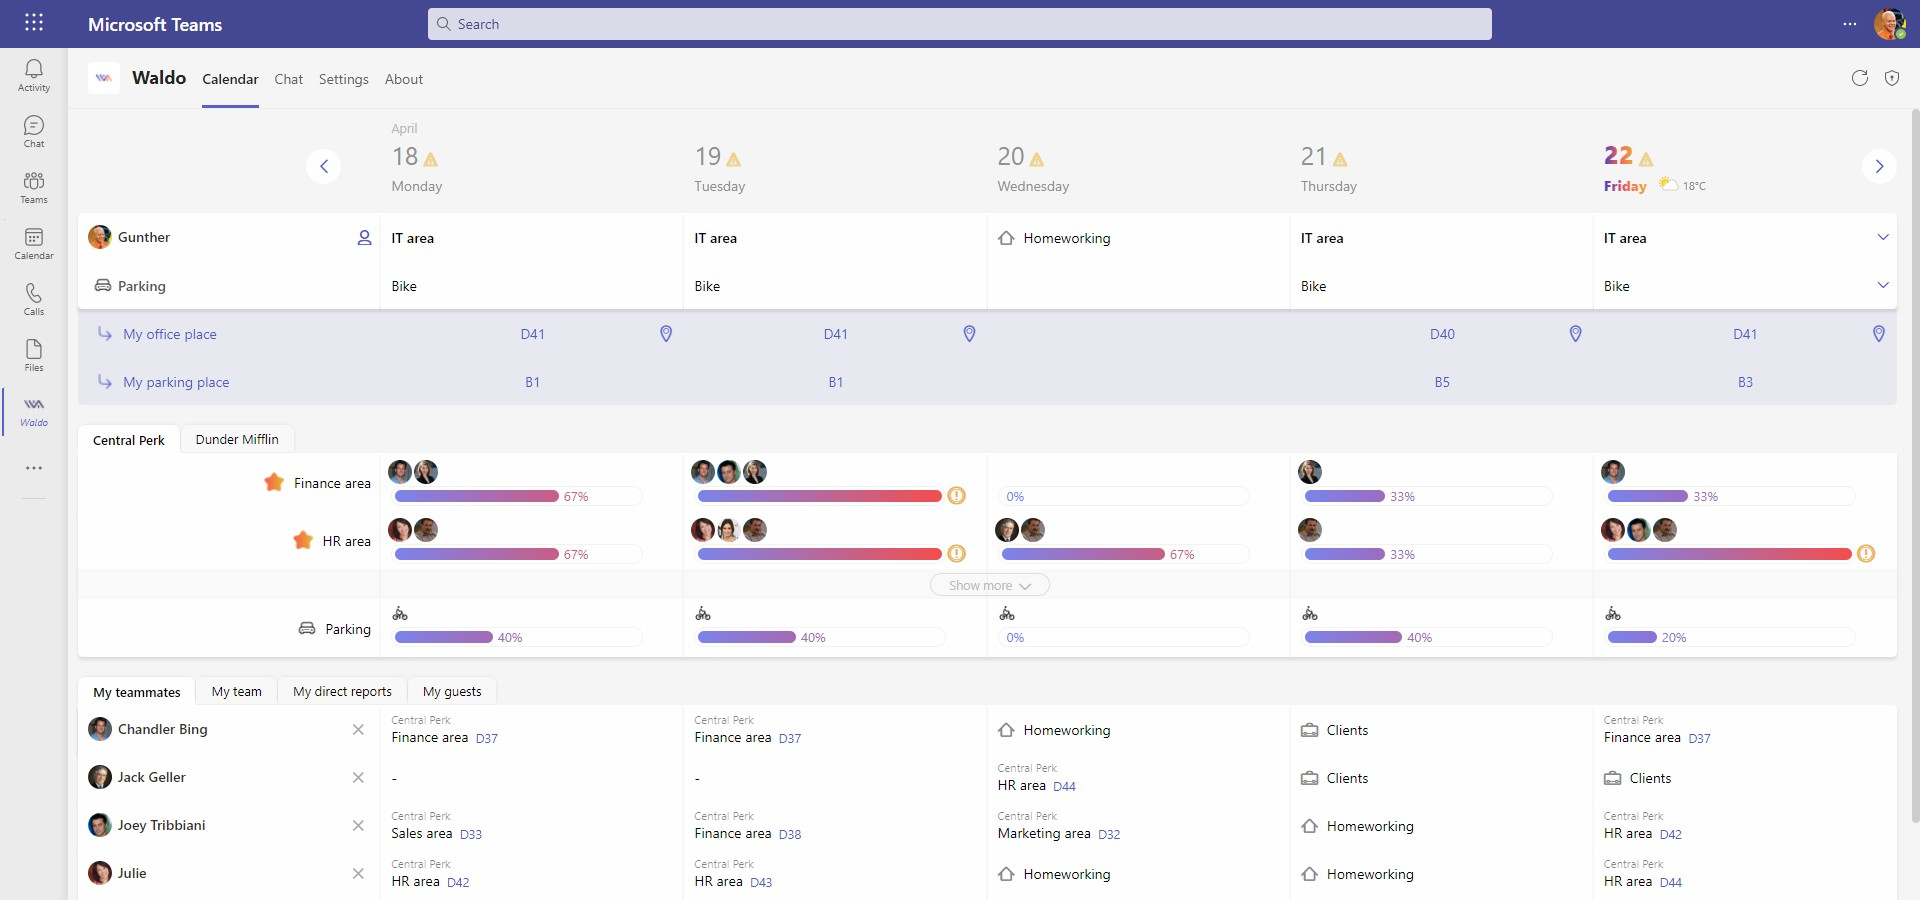
Task: Click Monday D41 location pin
Action: pyautogui.click(x=666, y=334)
